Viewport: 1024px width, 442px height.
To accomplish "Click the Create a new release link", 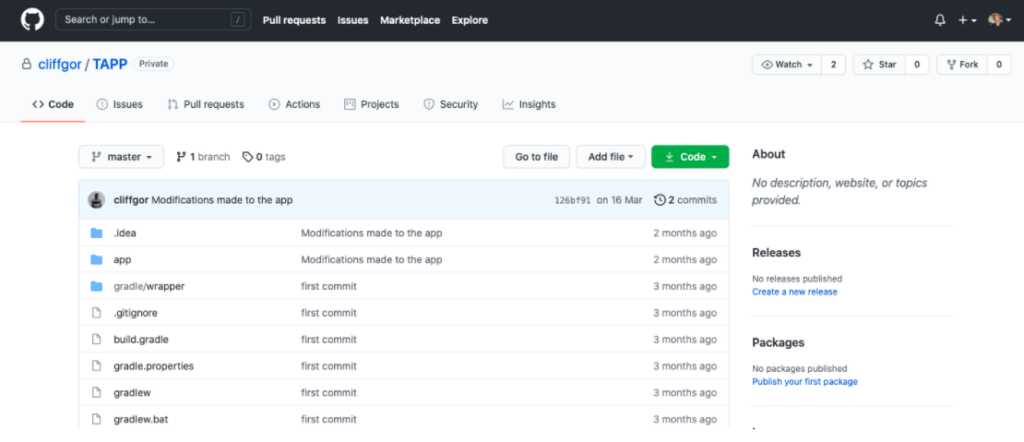I will [795, 292].
